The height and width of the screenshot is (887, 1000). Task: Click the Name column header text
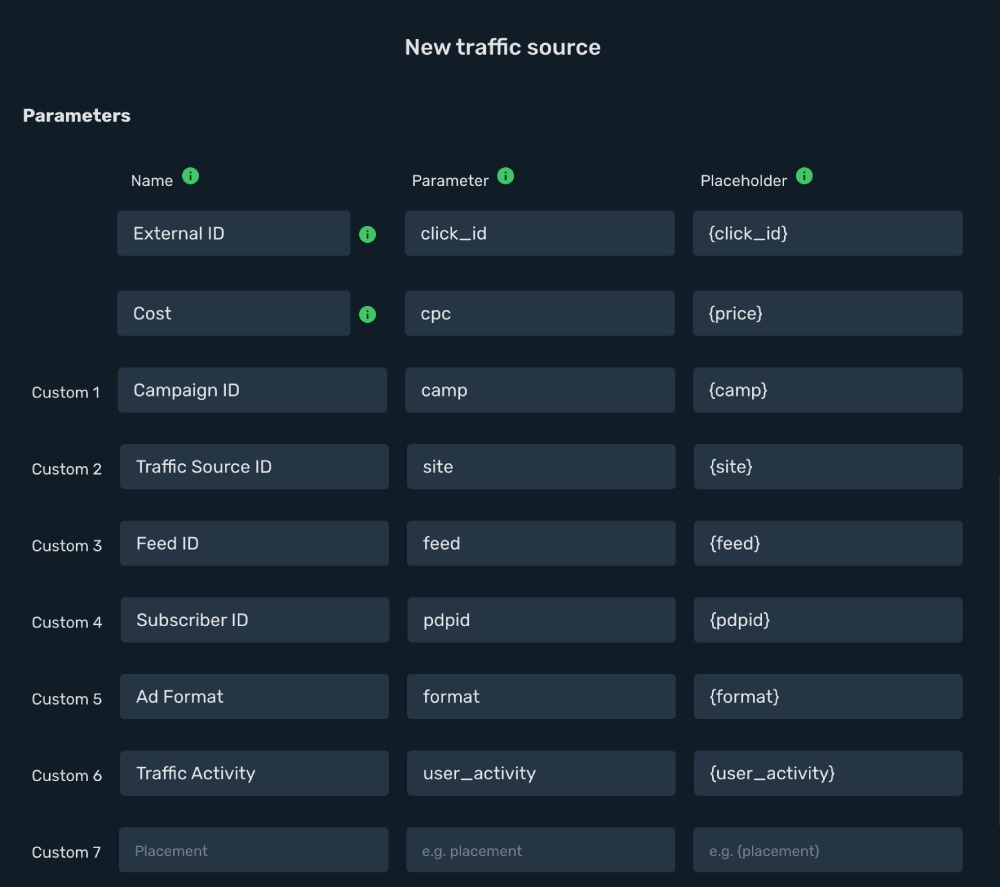(x=152, y=181)
